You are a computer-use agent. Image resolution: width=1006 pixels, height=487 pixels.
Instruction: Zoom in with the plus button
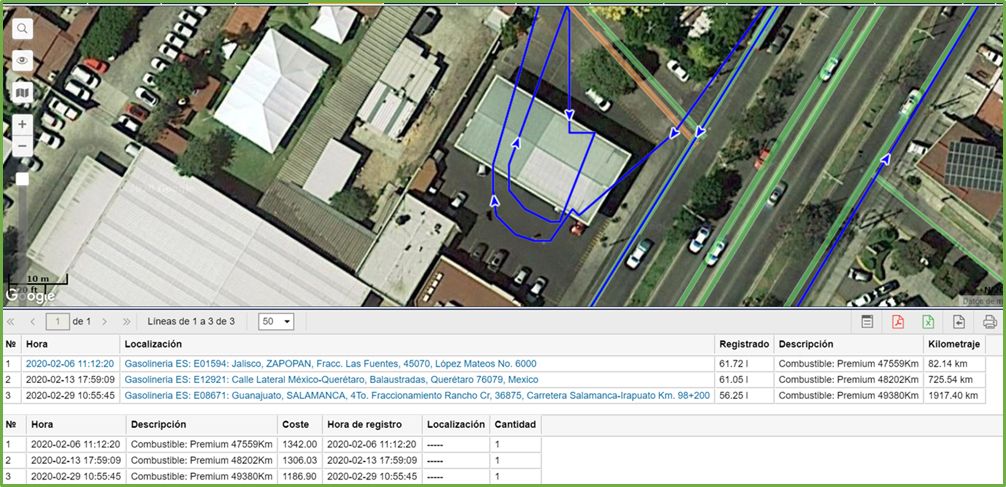[x=22, y=124]
